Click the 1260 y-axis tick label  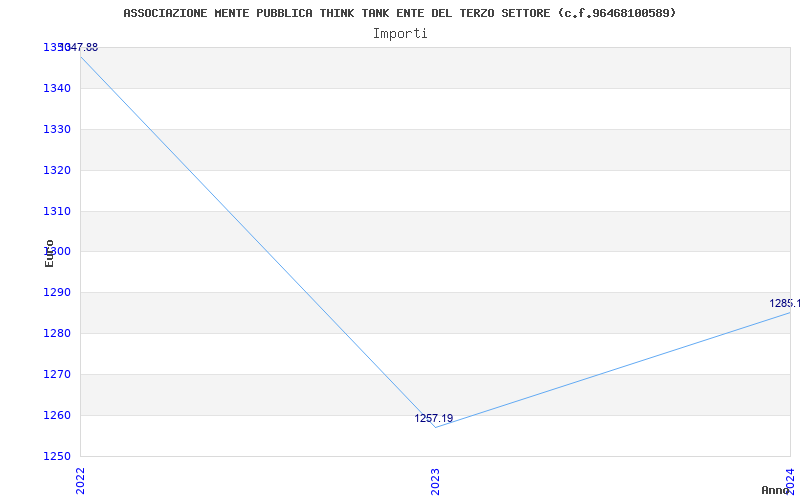pyautogui.click(x=57, y=415)
